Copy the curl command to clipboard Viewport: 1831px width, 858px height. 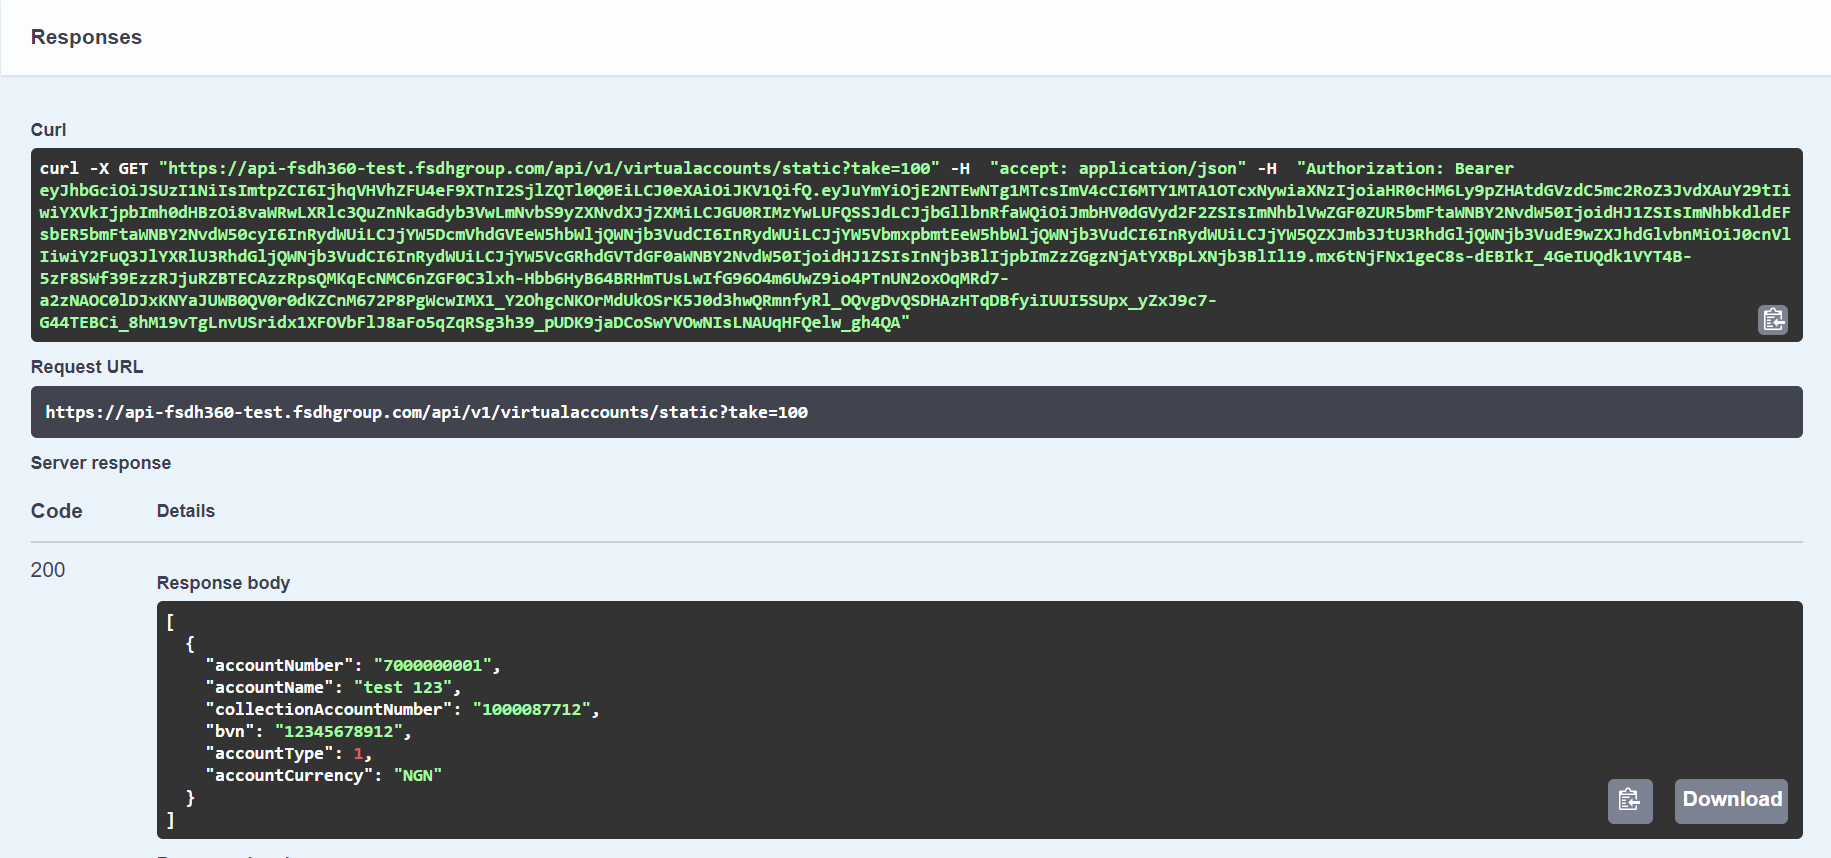(1772, 320)
